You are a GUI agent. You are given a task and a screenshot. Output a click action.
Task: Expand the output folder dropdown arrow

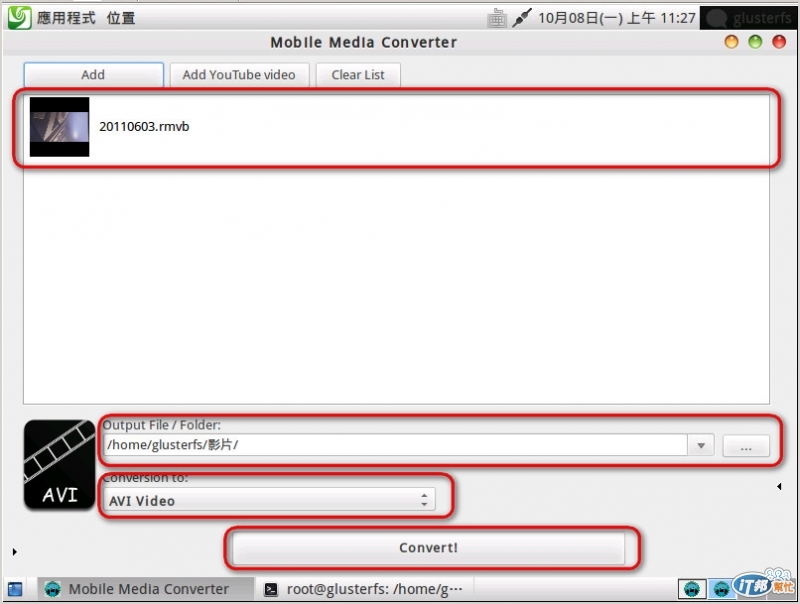tap(701, 445)
